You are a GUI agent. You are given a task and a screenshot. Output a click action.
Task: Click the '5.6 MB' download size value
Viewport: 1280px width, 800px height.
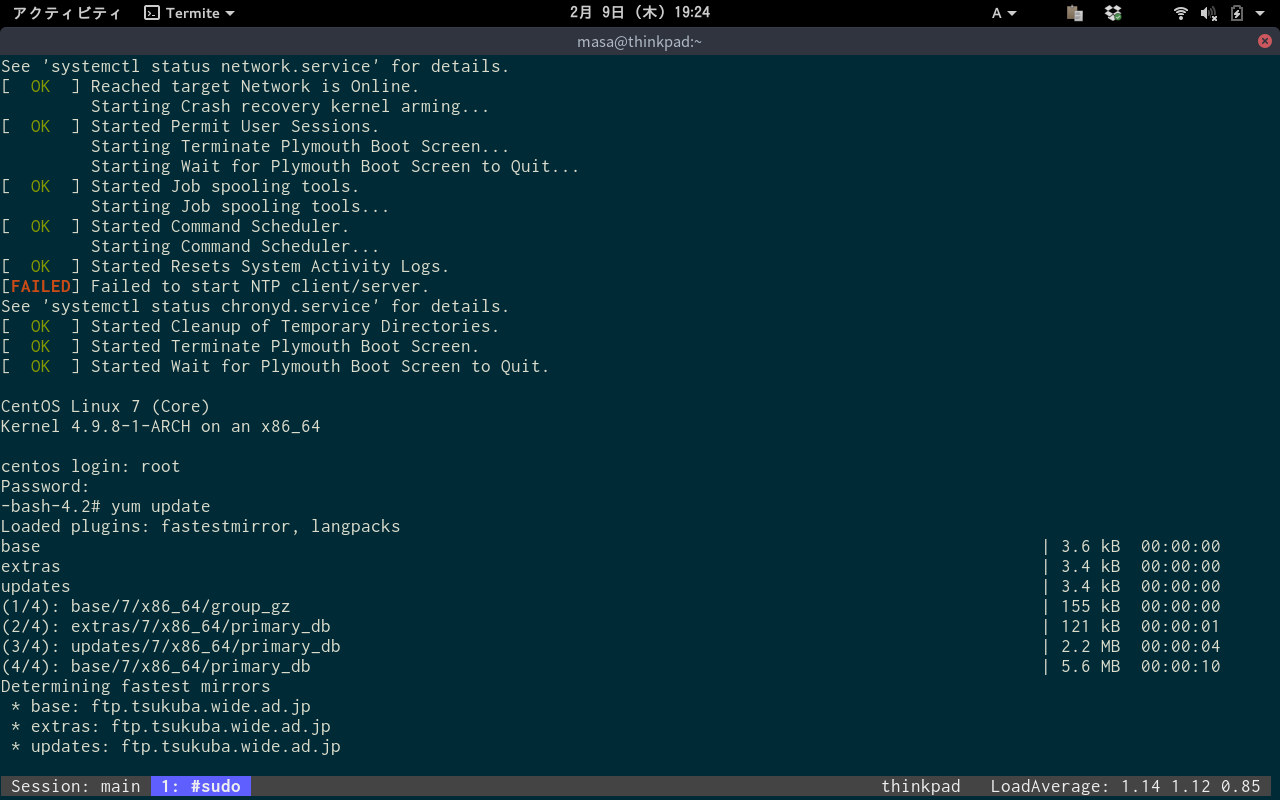pos(1091,666)
